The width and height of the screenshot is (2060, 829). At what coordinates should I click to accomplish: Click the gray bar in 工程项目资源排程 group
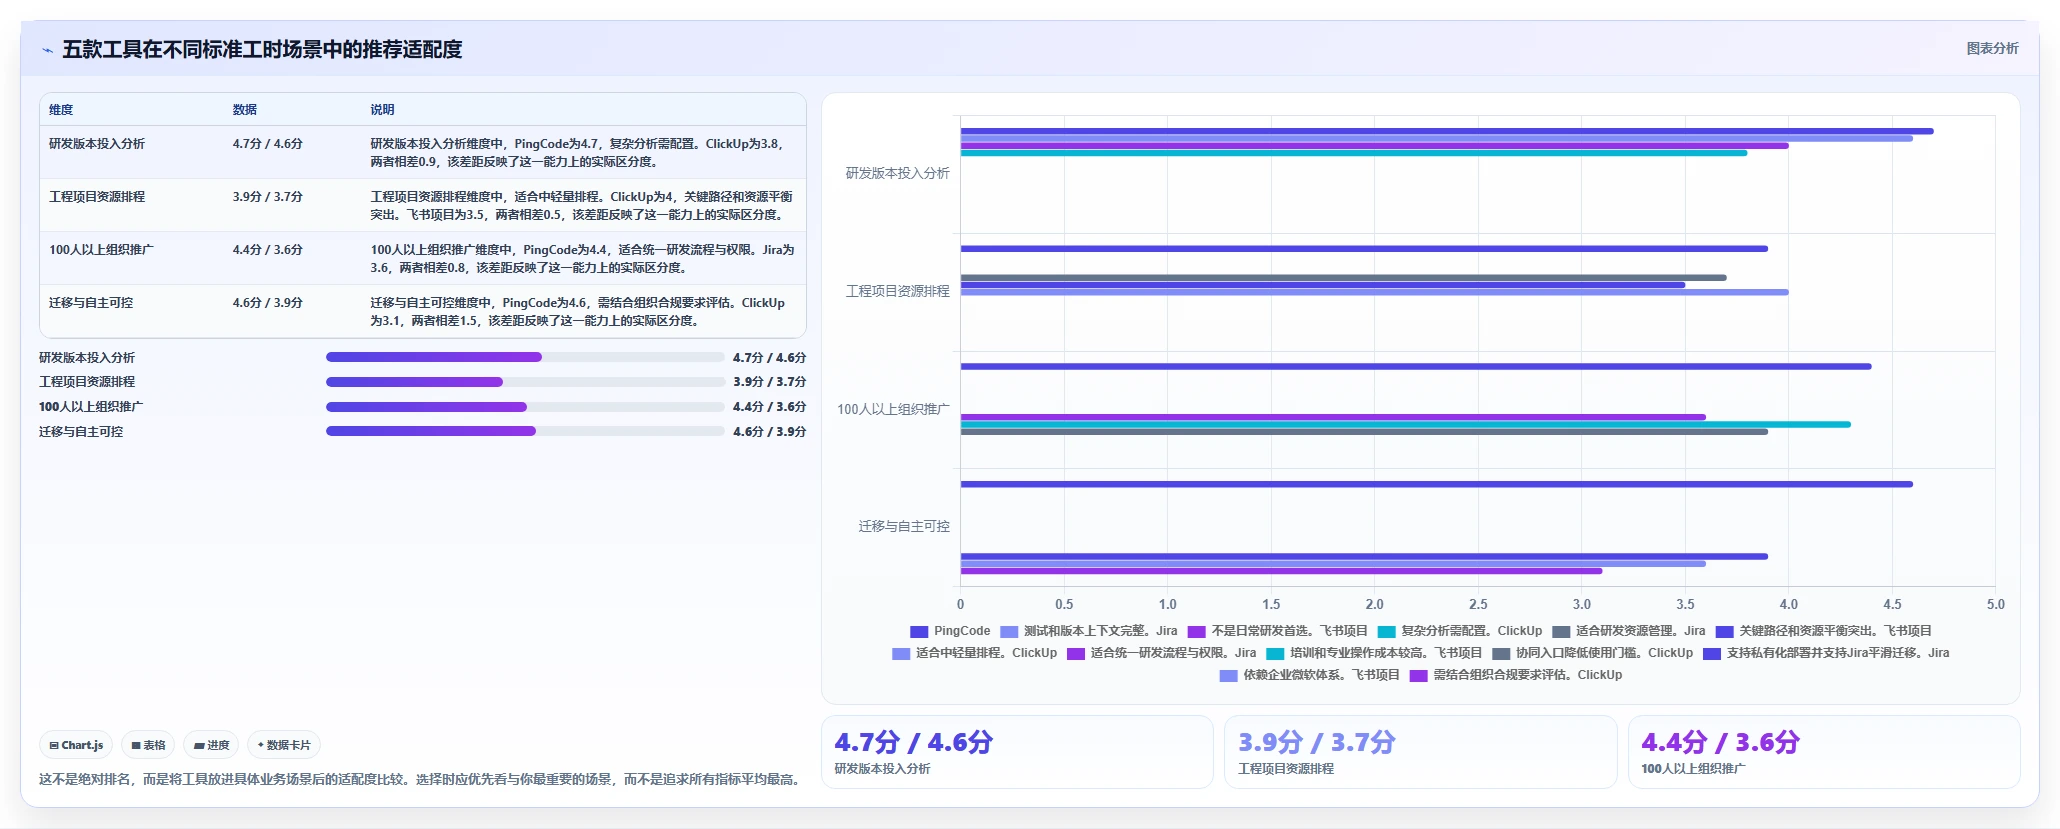pyautogui.click(x=1343, y=278)
